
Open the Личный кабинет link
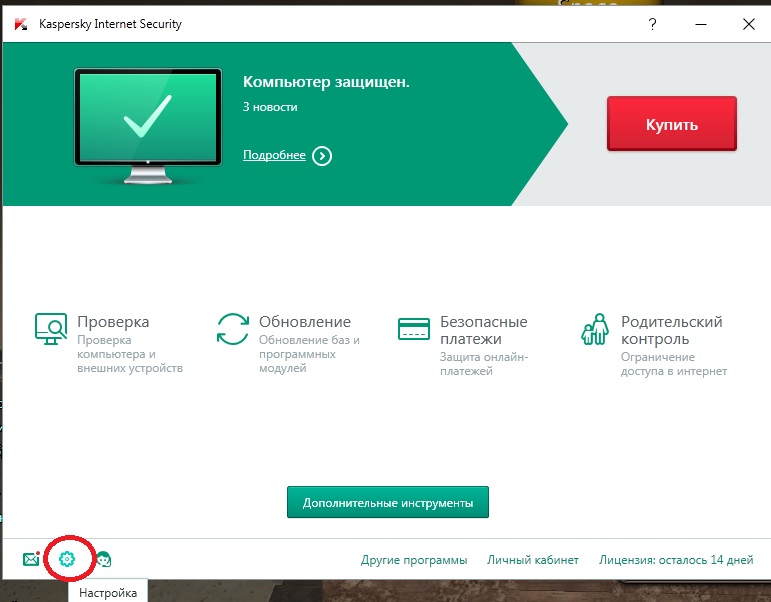533,560
